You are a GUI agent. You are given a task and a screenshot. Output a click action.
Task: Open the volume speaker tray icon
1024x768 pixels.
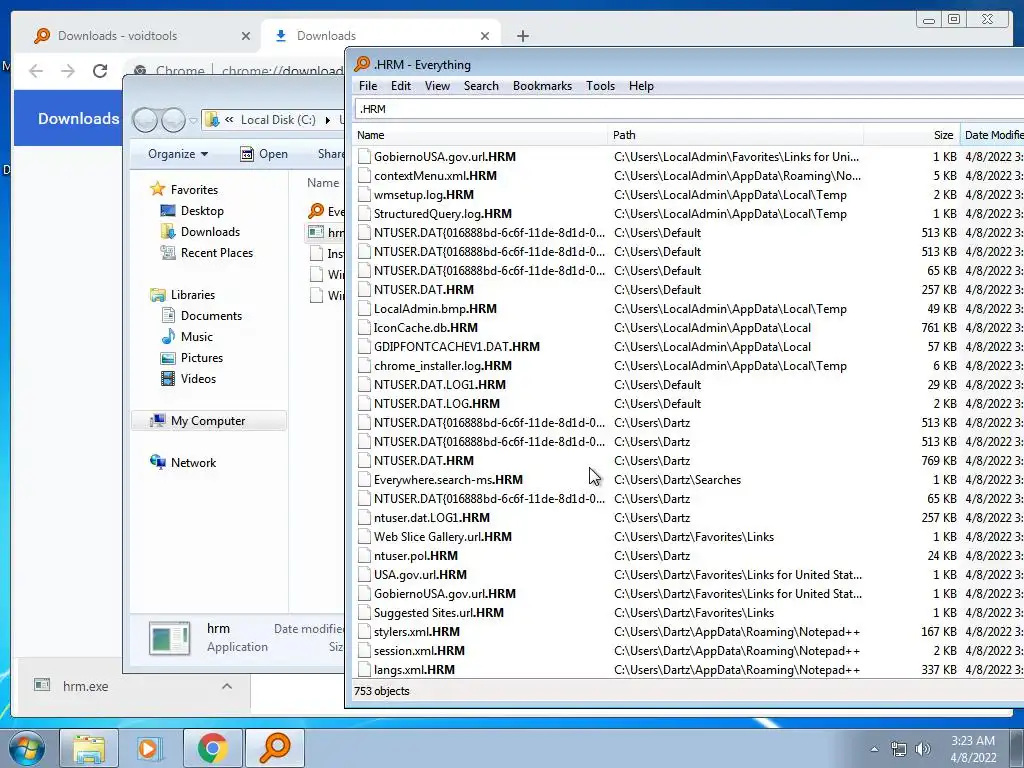(x=923, y=749)
